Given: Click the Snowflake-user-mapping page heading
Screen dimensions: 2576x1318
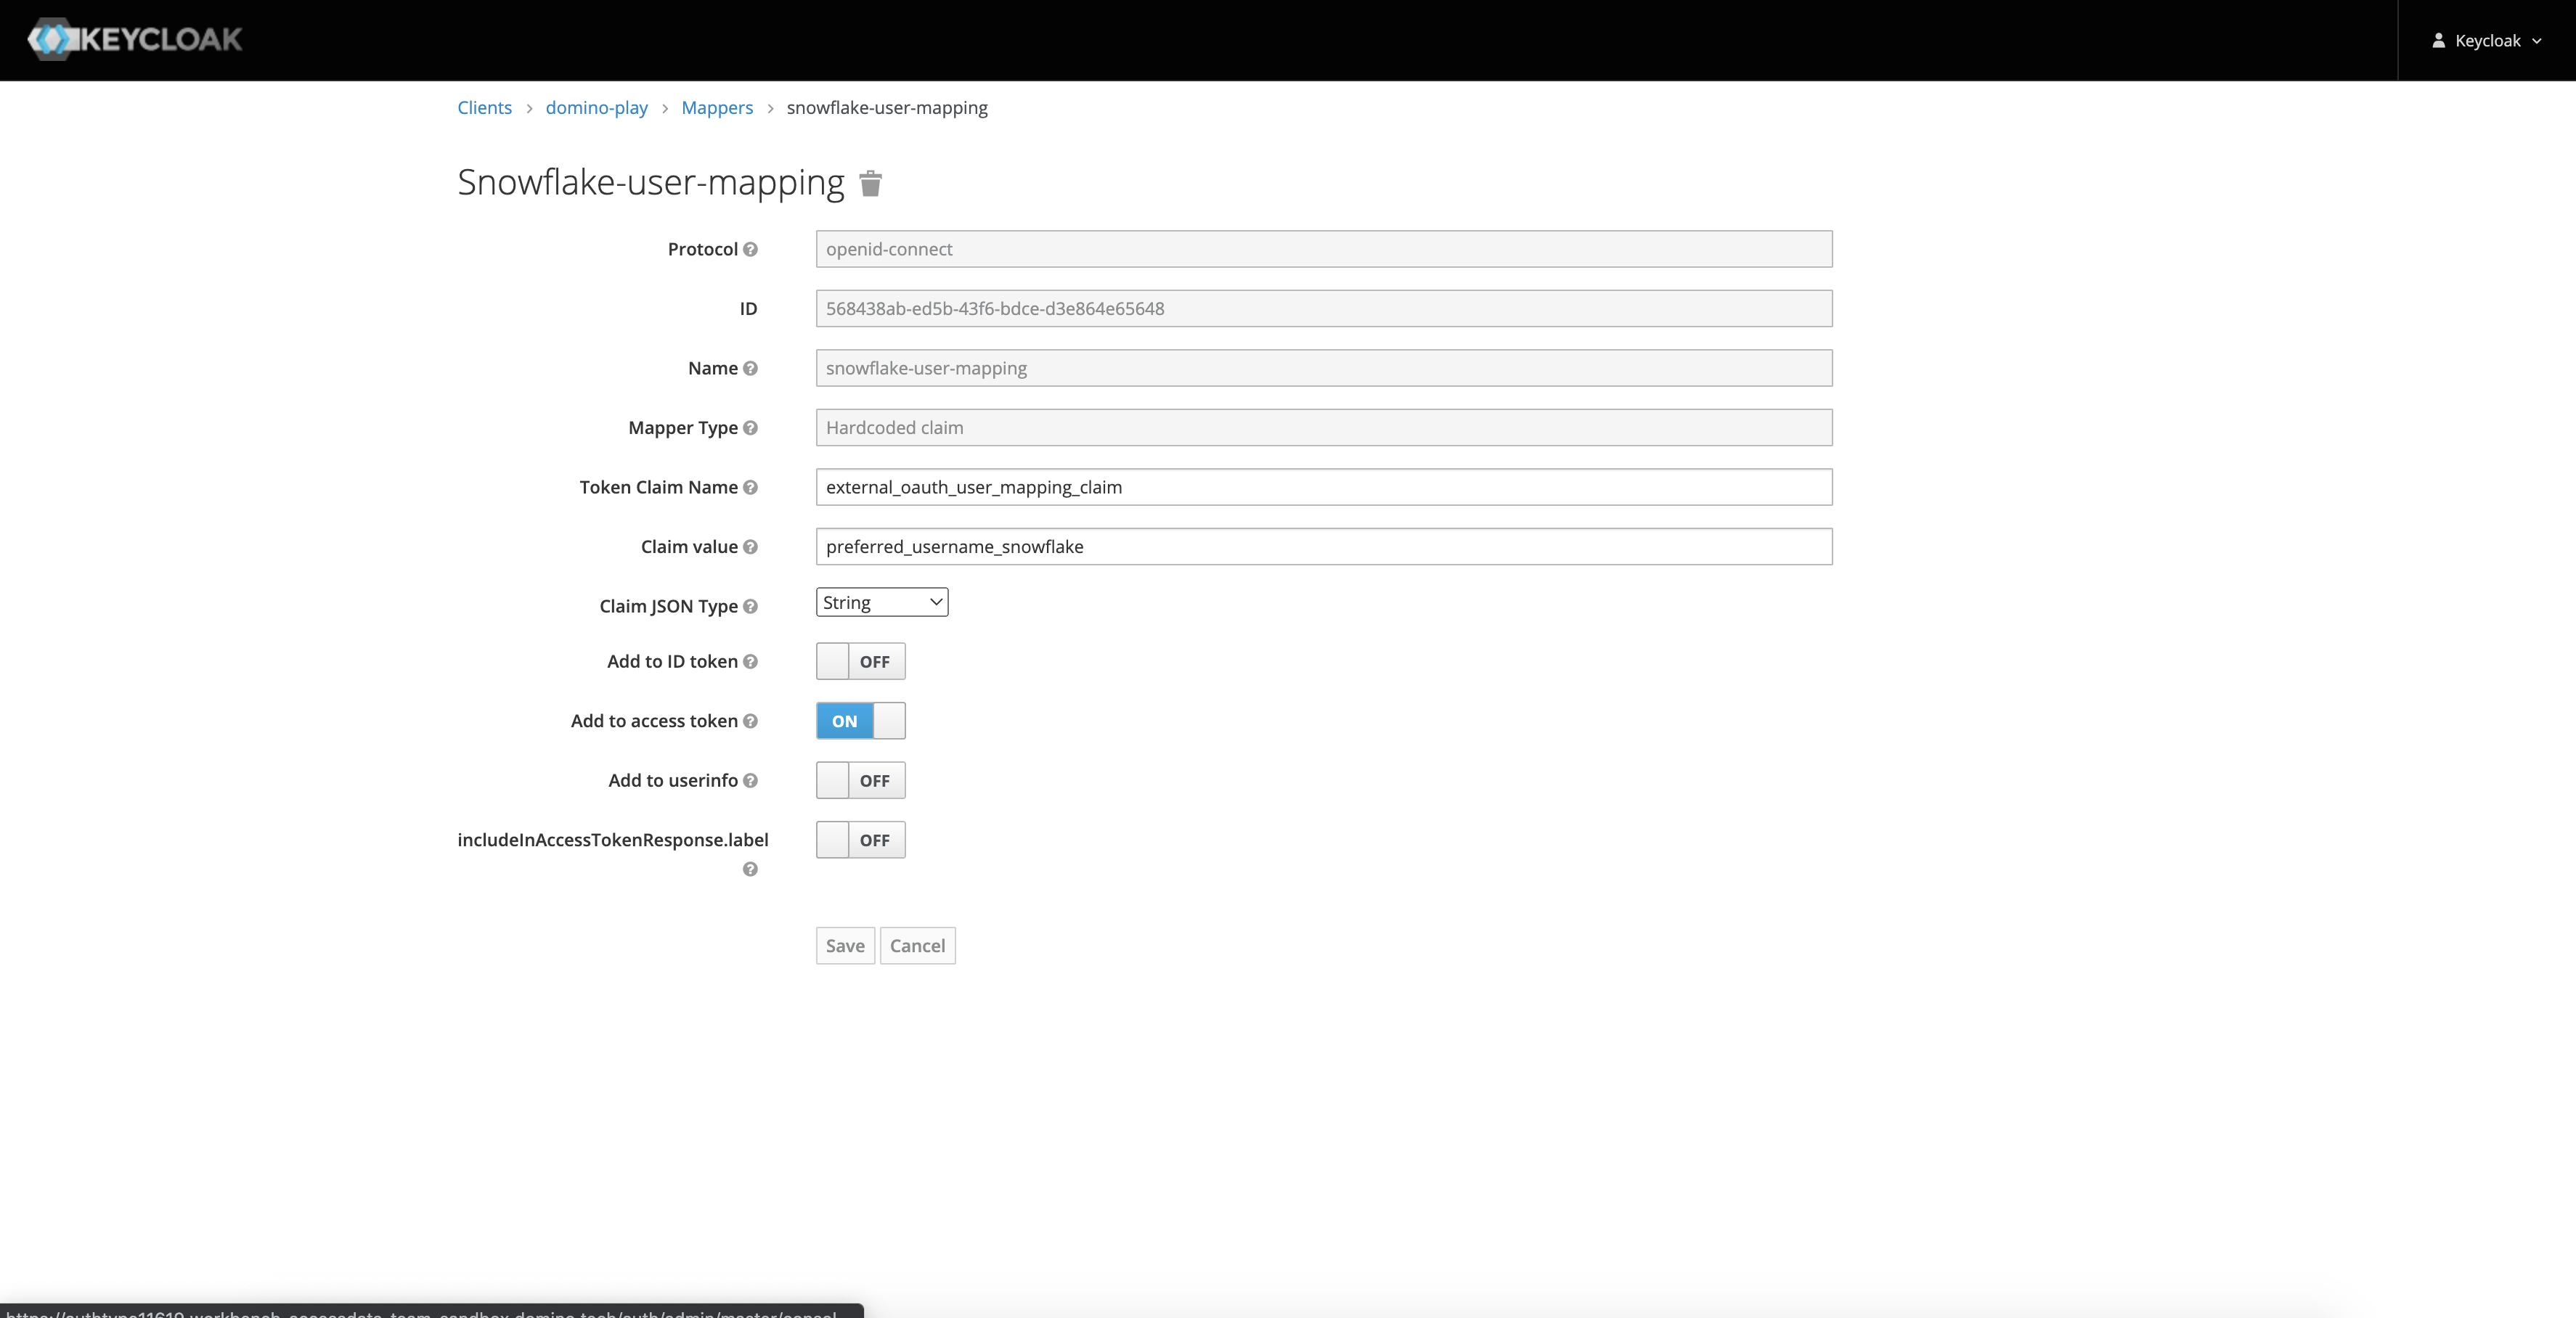Looking at the screenshot, I should pos(651,182).
